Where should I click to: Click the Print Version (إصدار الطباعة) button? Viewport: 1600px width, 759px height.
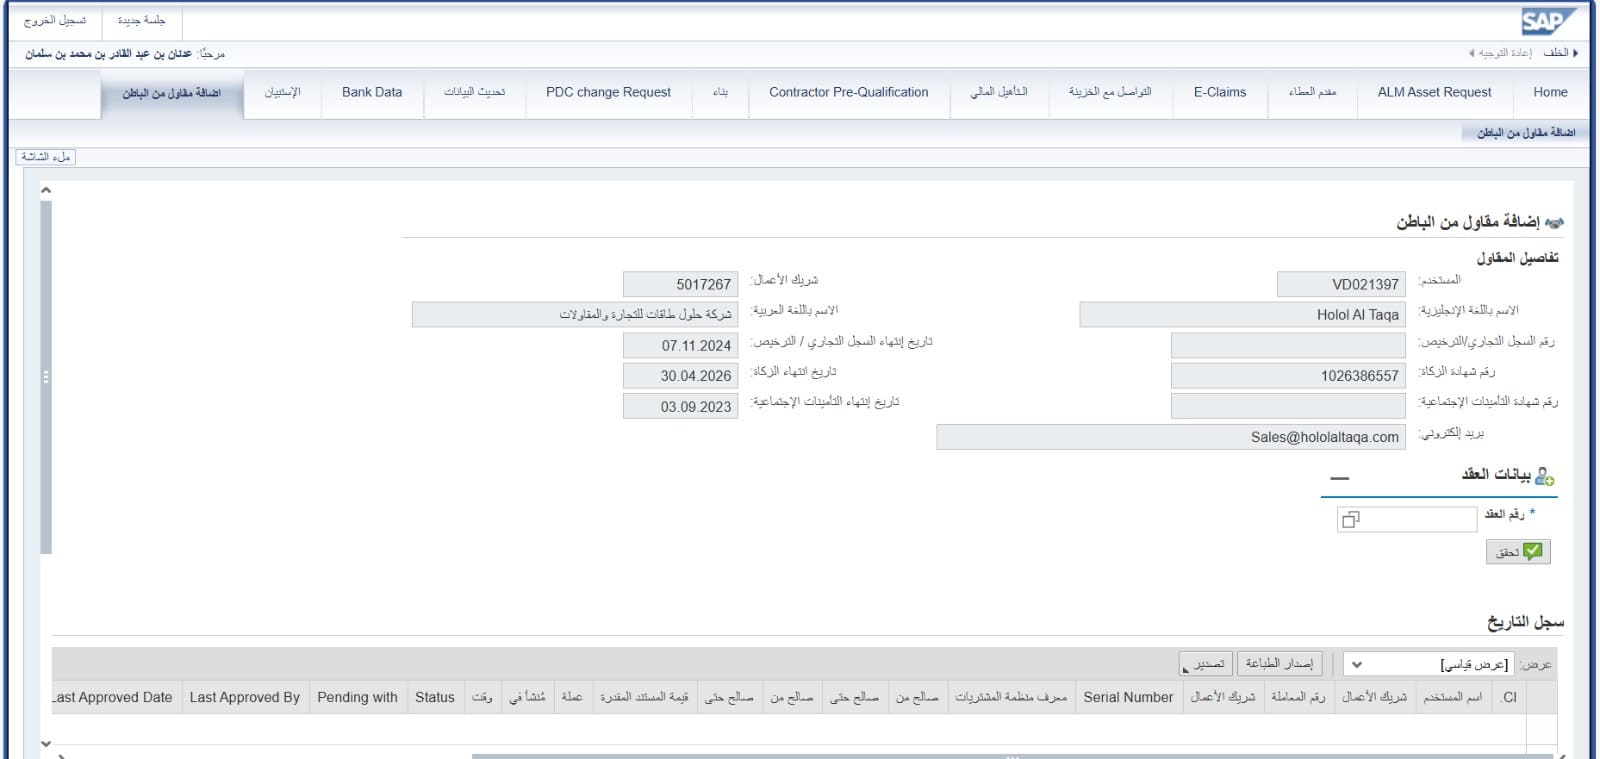tap(1279, 664)
